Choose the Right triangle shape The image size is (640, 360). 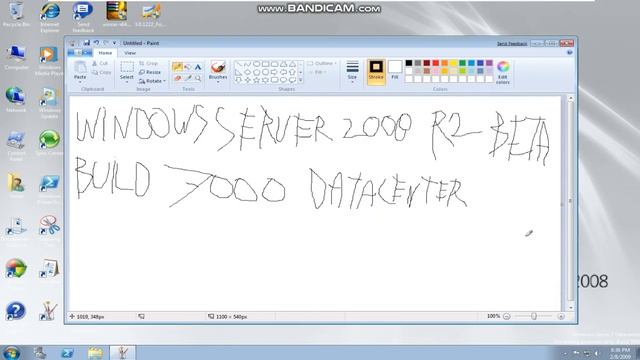pyautogui.click(x=239, y=72)
